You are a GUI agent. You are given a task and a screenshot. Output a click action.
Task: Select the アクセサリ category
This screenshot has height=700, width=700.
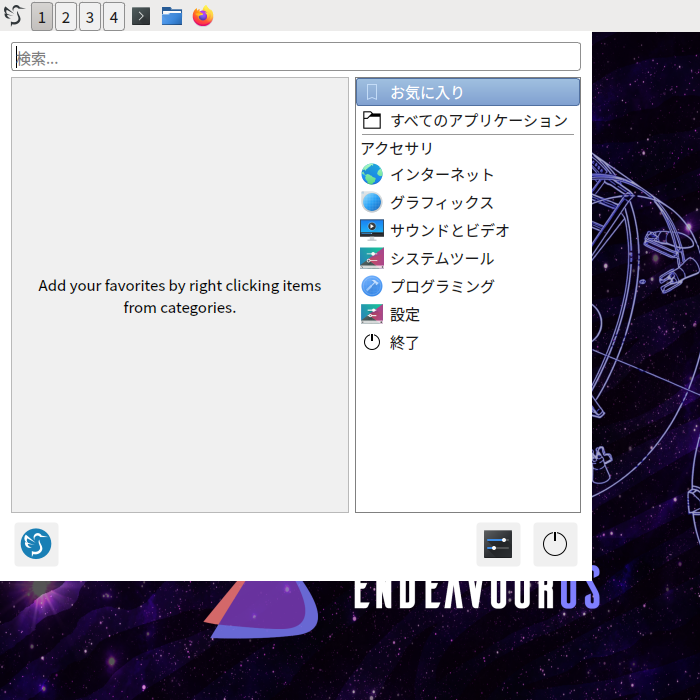coord(468,148)
